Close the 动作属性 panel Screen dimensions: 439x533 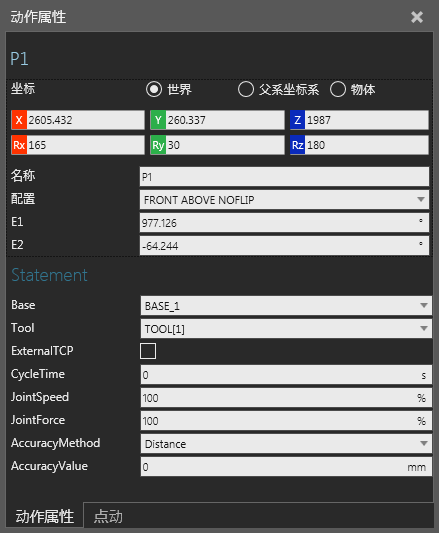[x=417, y=17]
